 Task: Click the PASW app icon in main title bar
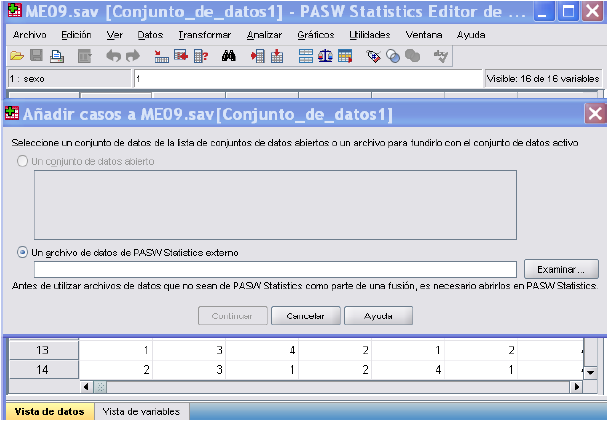(x=15, y=11)
